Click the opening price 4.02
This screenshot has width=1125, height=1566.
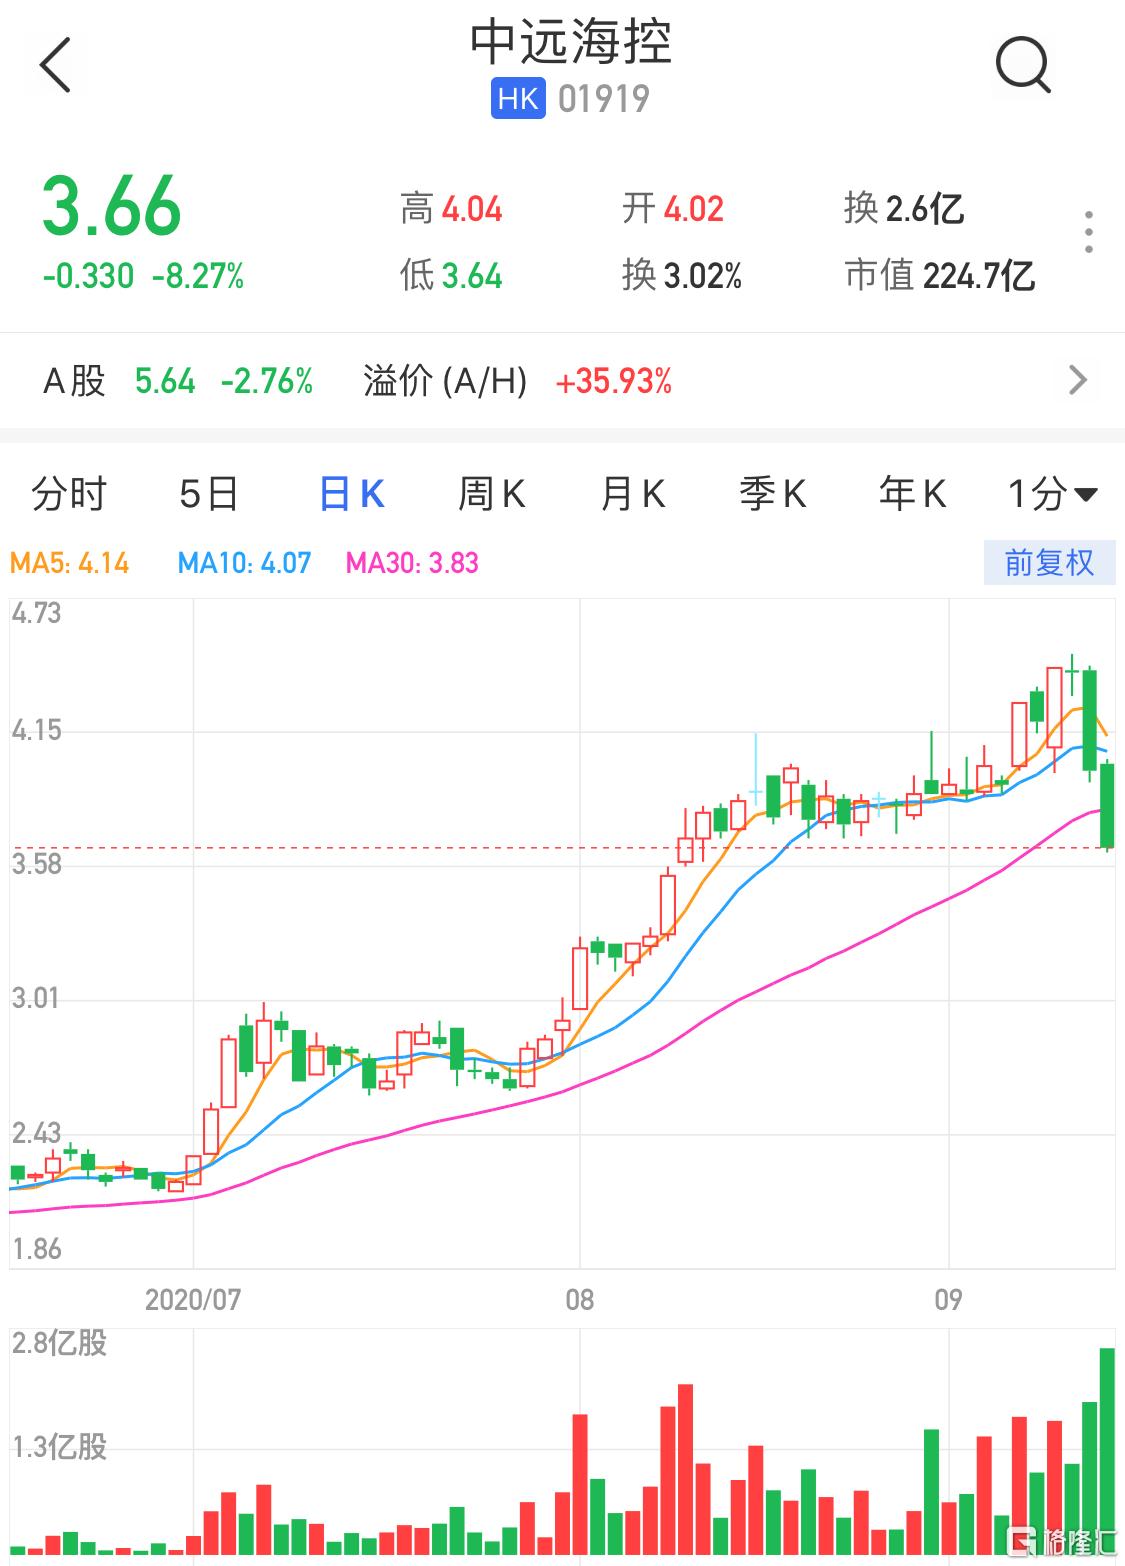[694, 210]
